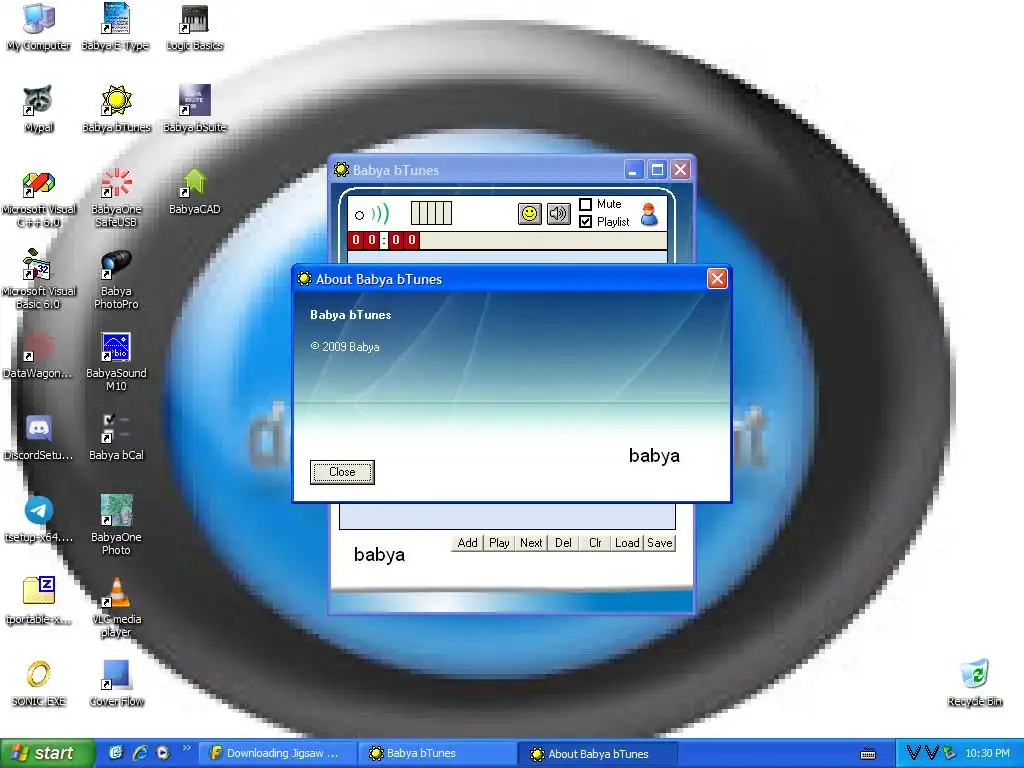Screen dimensions: 1024x768
Task: Open Microsoft Visual C++ 6.0 shortcut
Action: (39, 199)
